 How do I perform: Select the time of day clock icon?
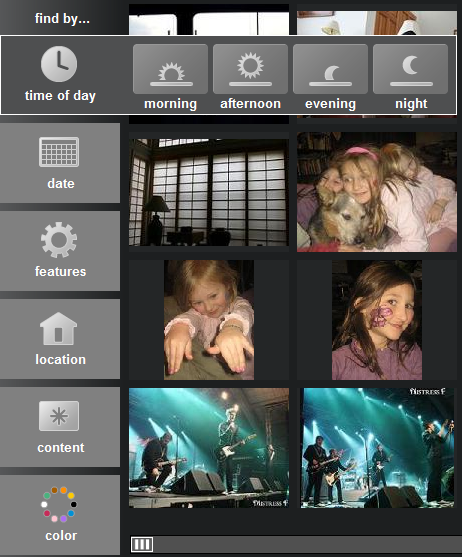(x=59, y=64)
